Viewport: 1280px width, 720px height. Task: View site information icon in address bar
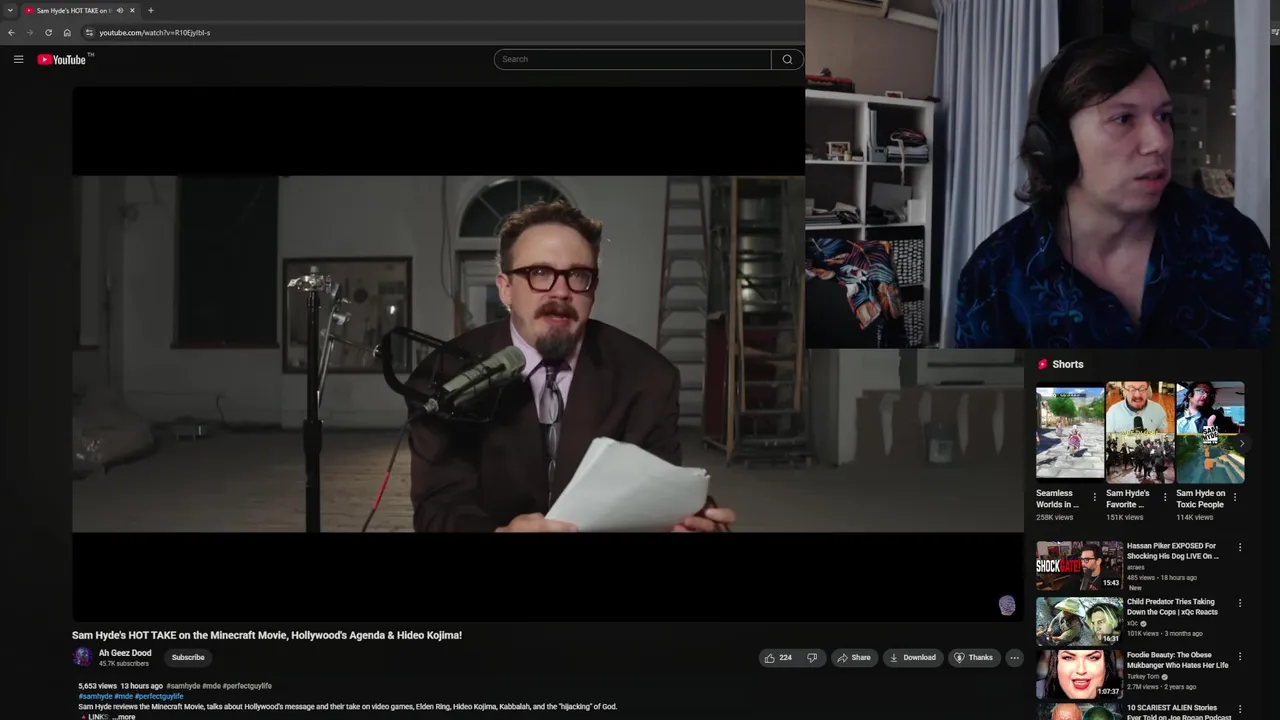[x=89, y=32]
